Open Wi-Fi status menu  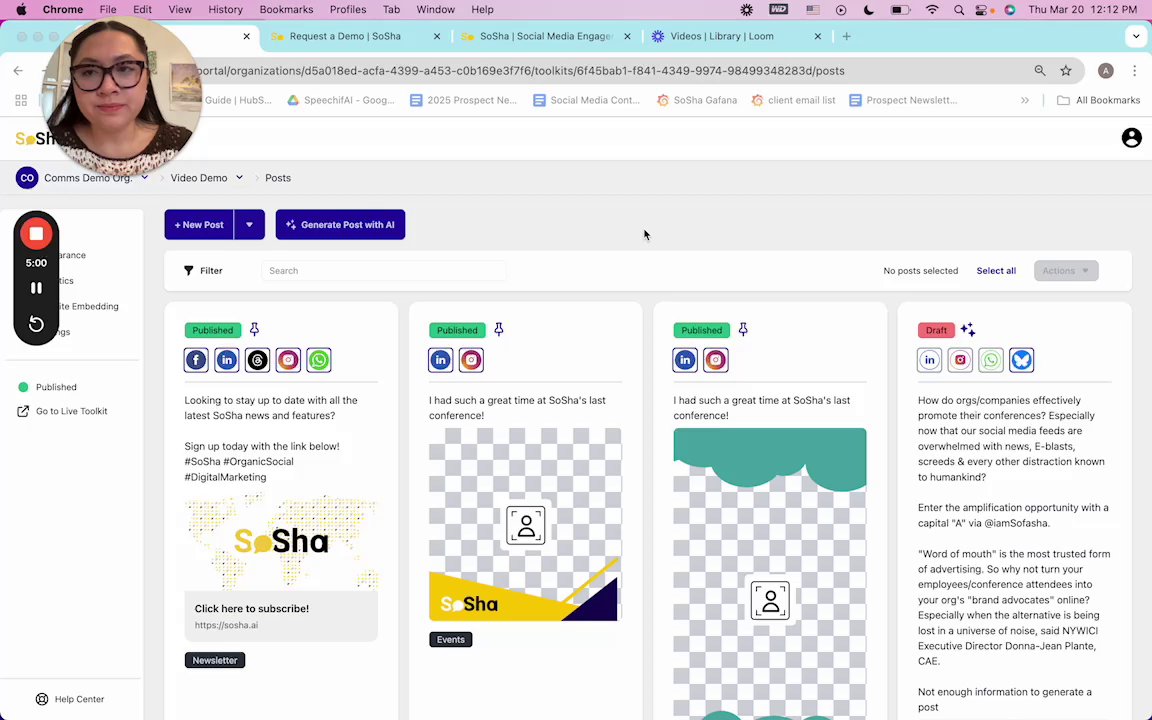[x=932, y=10]
